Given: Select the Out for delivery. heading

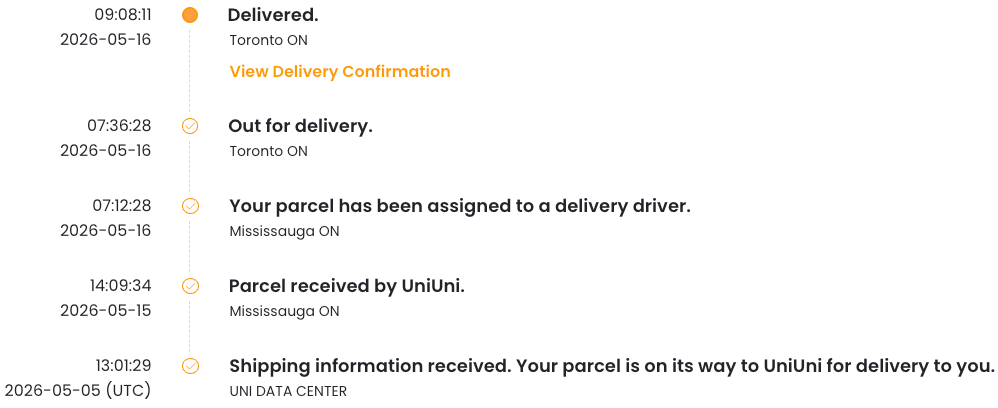Looking at the screenshot, I should (300, 126).
